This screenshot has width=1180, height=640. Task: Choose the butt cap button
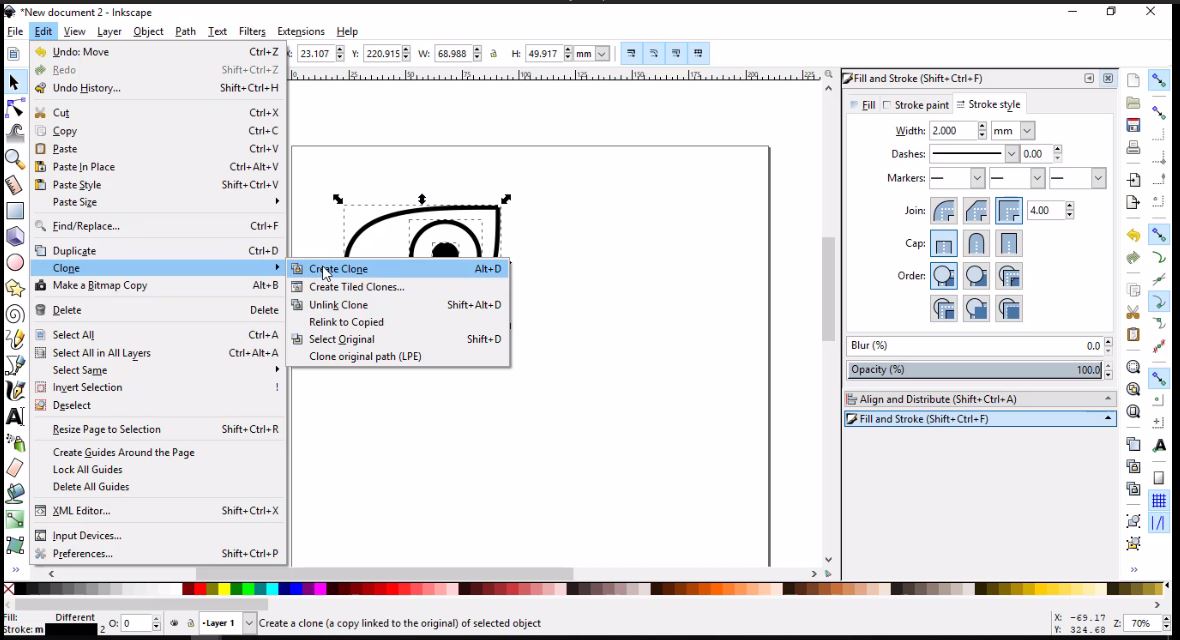(x=944, y=243)
